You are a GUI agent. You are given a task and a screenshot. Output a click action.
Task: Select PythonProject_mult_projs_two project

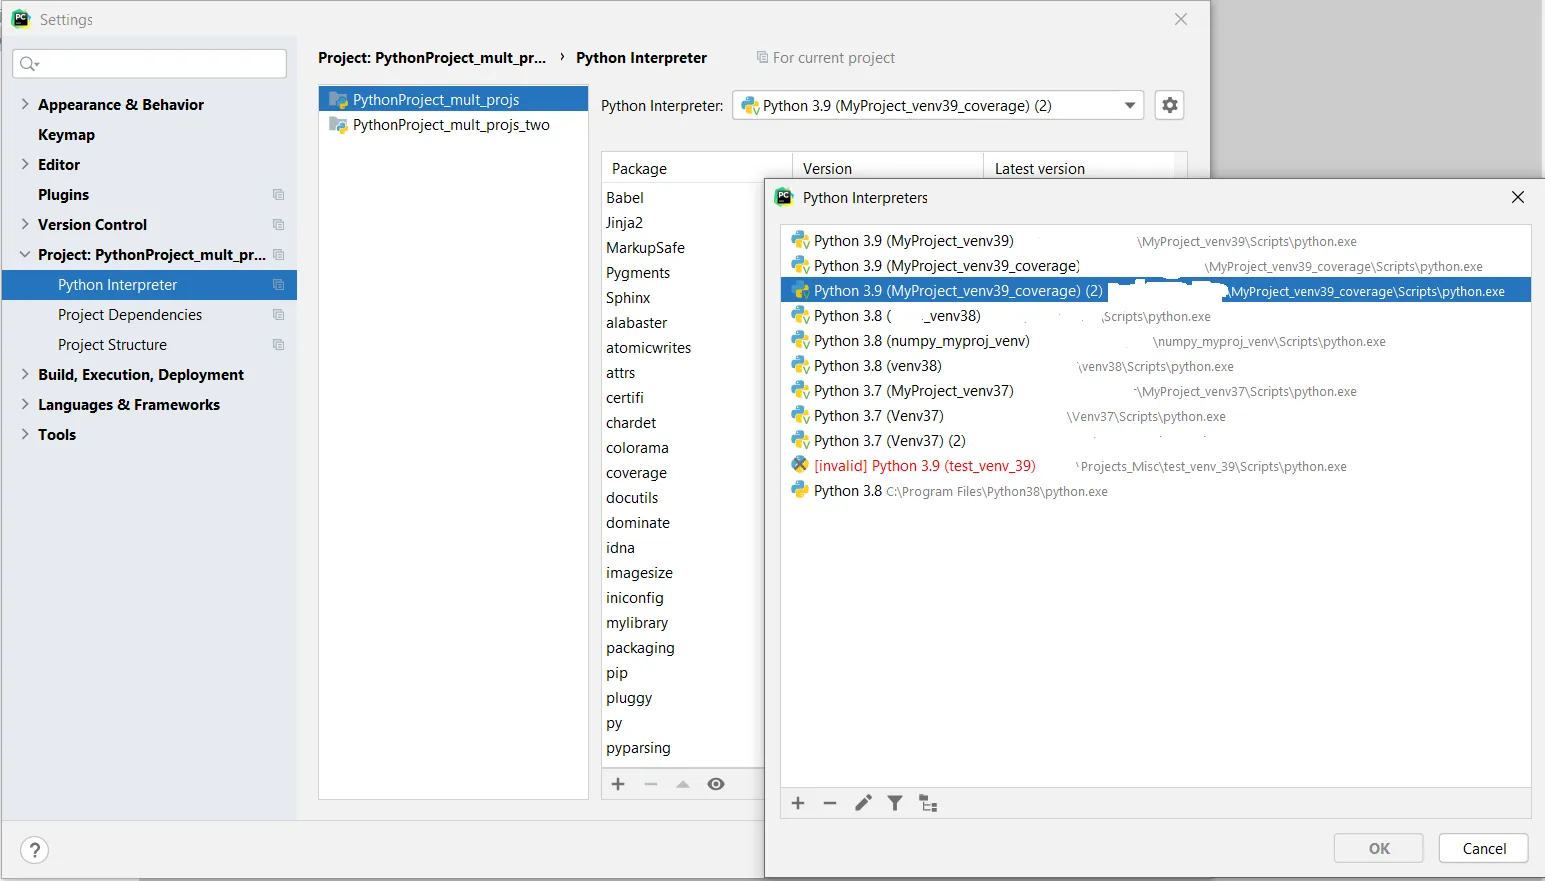pos(453,125)
